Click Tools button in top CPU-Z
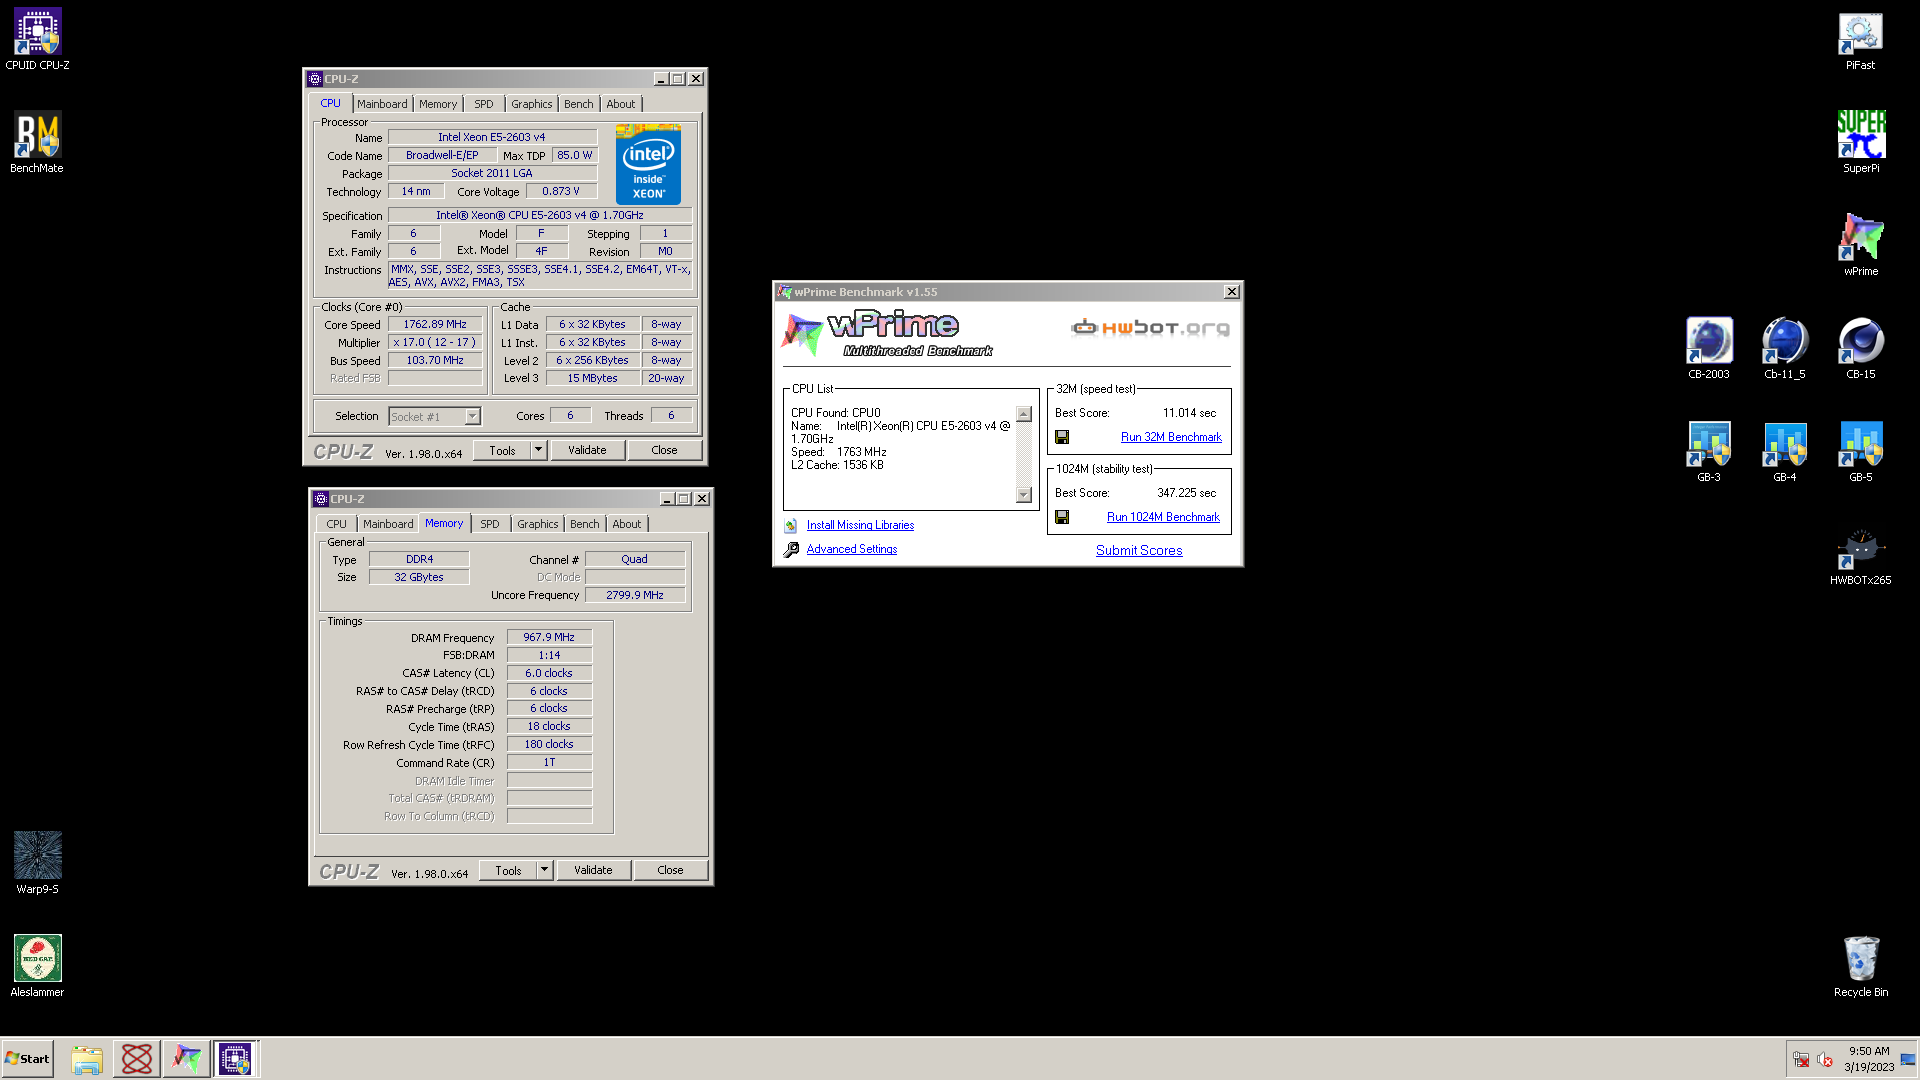1920x1080 pixels. click(502, 450)
